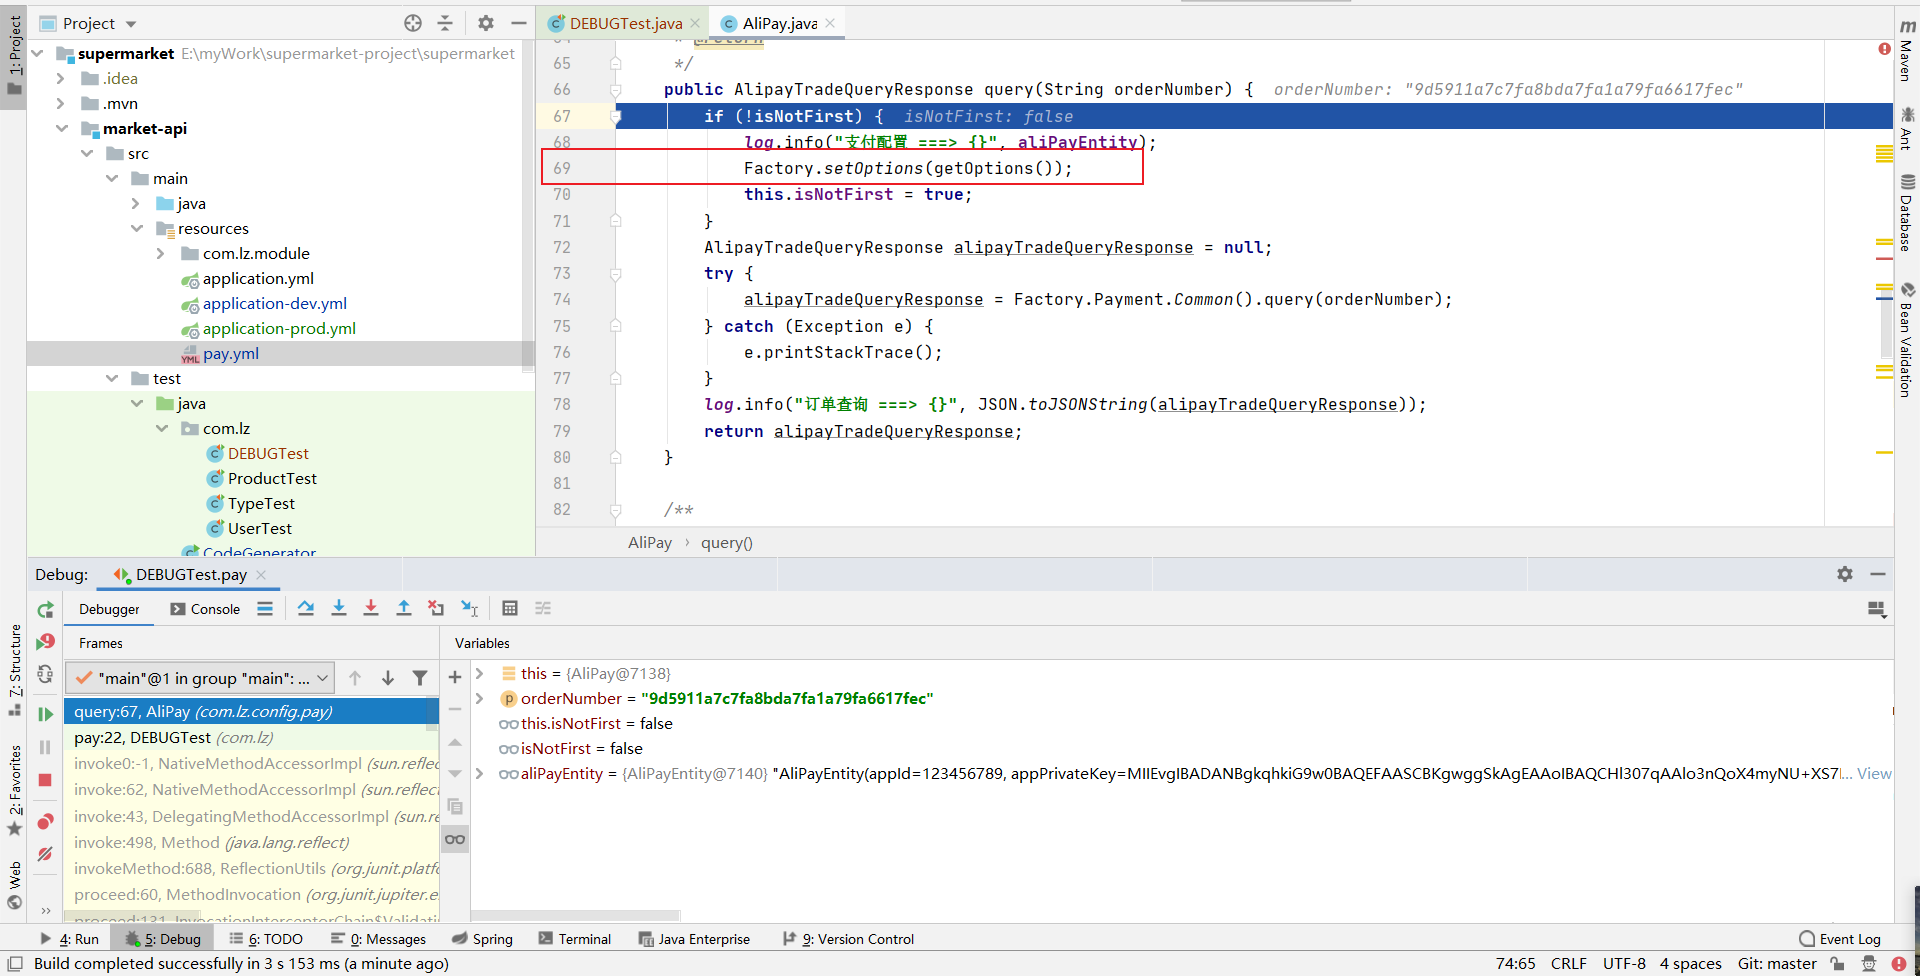Click the Step Out debug icon
The width and height of the screenshot is (1920, 976).
404,608
